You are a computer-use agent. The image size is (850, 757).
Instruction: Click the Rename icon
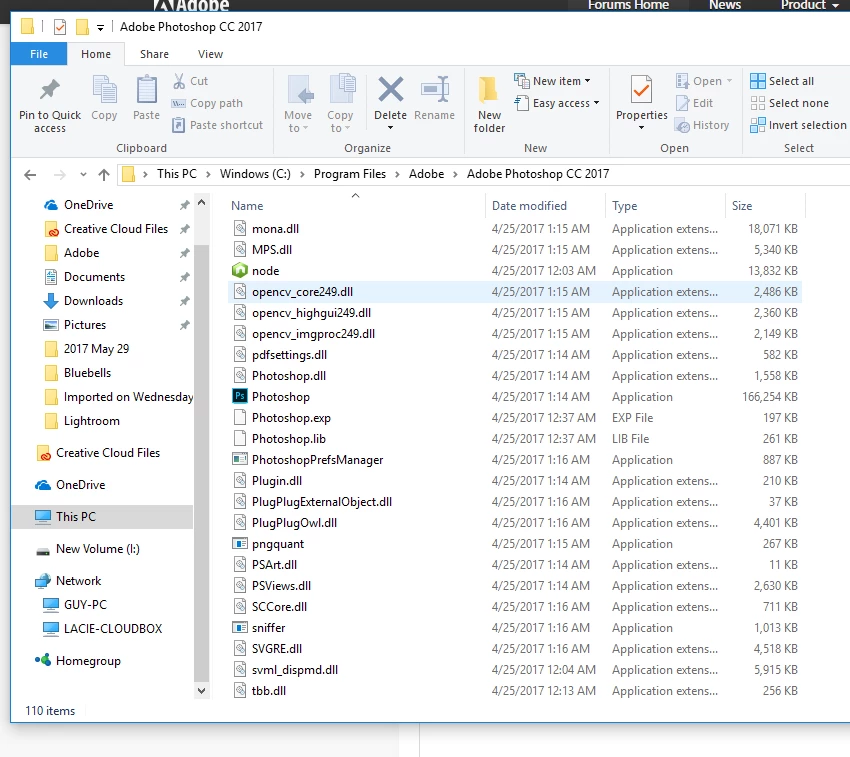(x=435, y=89)
